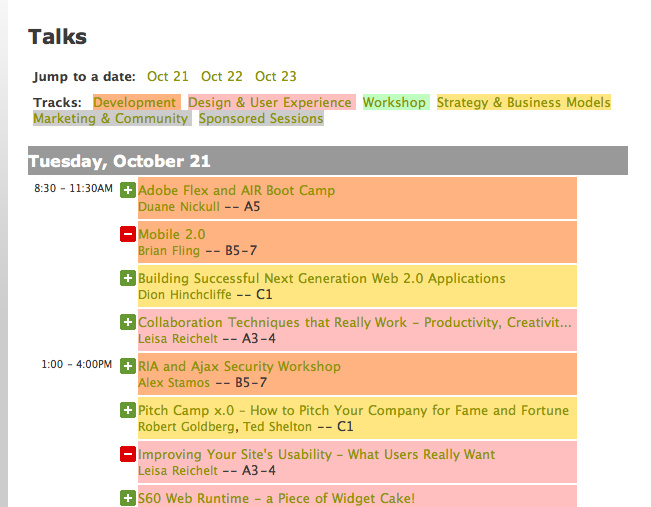Jump to Oct 22

tap(222, 76)
